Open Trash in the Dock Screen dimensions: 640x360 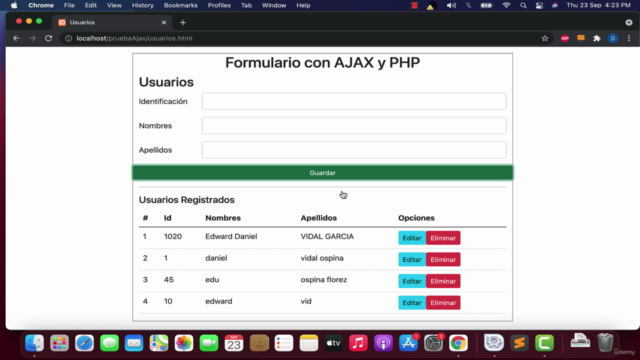(605, 342)
